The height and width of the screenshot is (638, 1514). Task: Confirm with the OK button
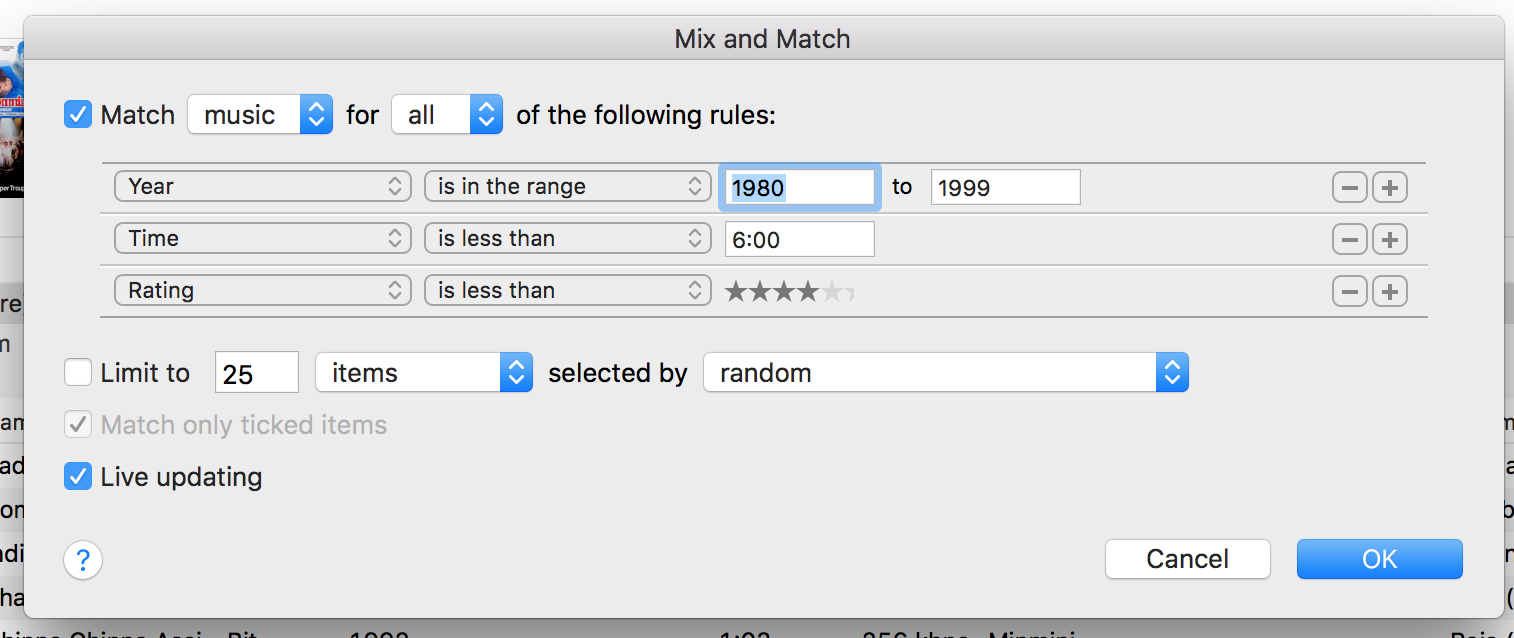tap(1379, 559)
